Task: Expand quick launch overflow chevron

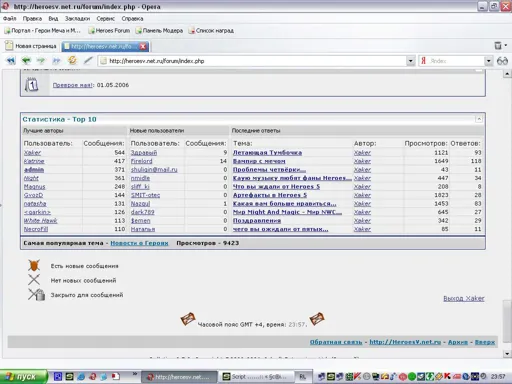Action: pos(135,374)
